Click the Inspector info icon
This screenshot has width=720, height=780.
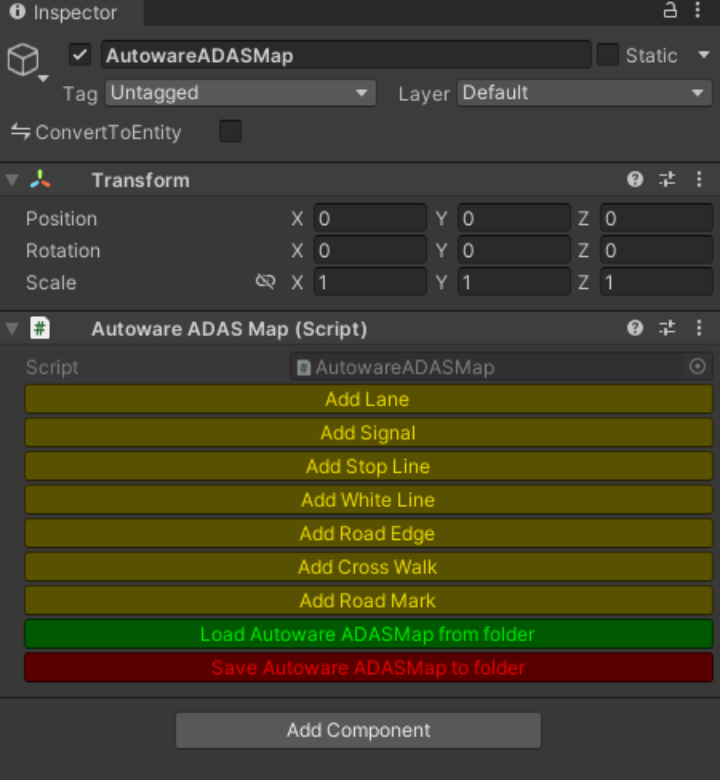point(17,11)
